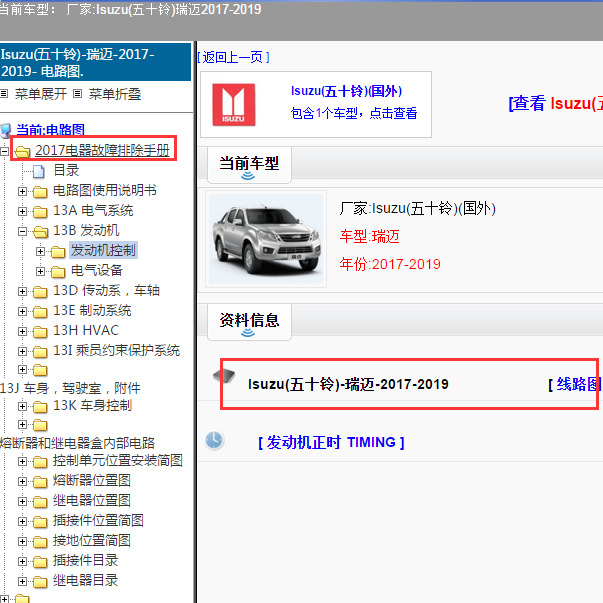Image resolution: width=603 pixels, height=603 pixels.
Task: Expand the 13E 制动系统 node
Action: pyautogui.click(x=22, y=311)
